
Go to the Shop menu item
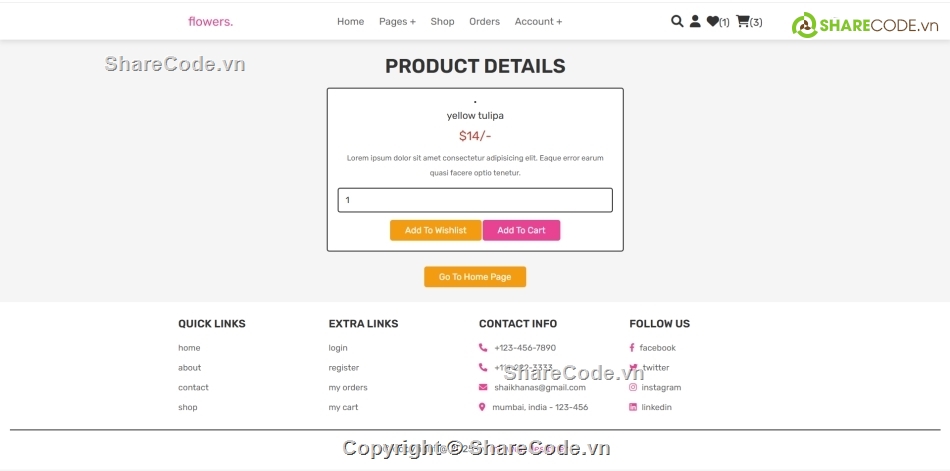[x=442, y=22]
